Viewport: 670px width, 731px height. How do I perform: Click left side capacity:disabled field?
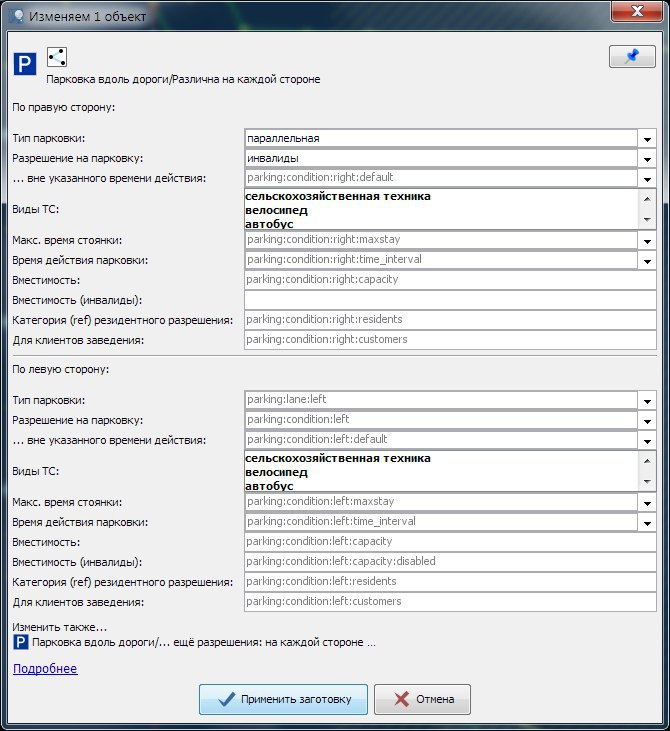tap(450, 562)
